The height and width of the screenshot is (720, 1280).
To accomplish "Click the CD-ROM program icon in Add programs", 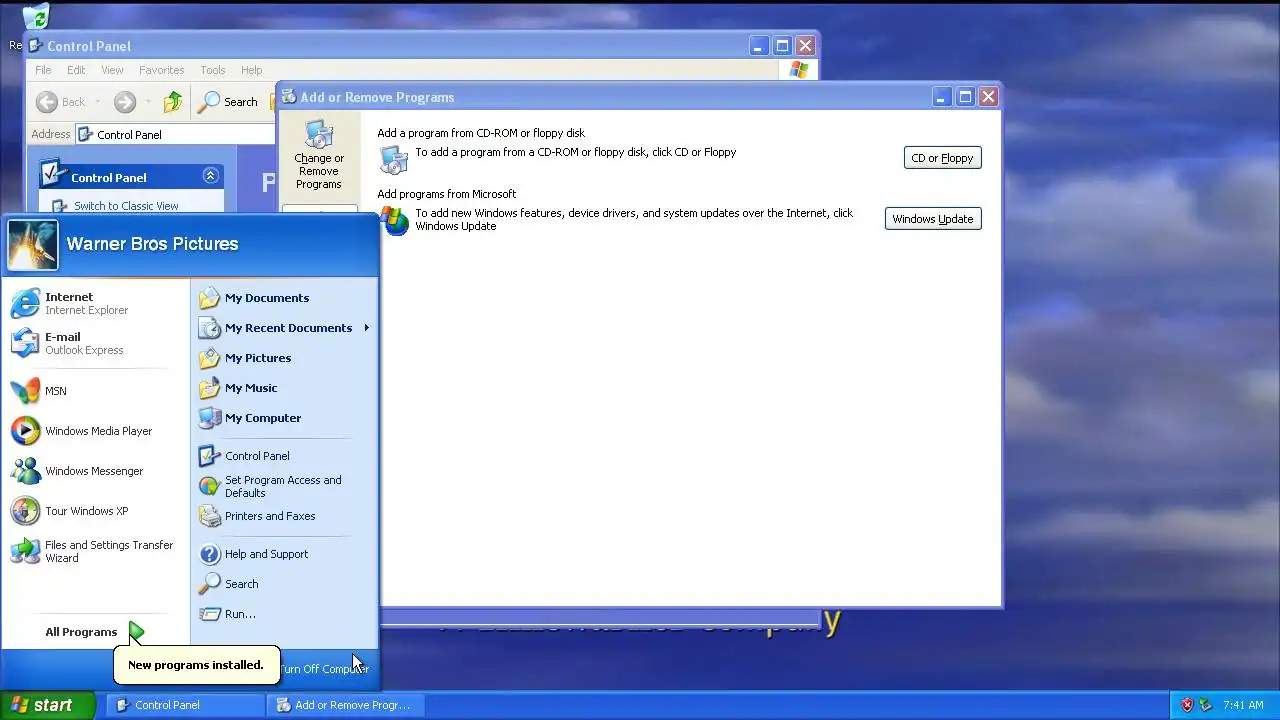I will coord(394,160).
